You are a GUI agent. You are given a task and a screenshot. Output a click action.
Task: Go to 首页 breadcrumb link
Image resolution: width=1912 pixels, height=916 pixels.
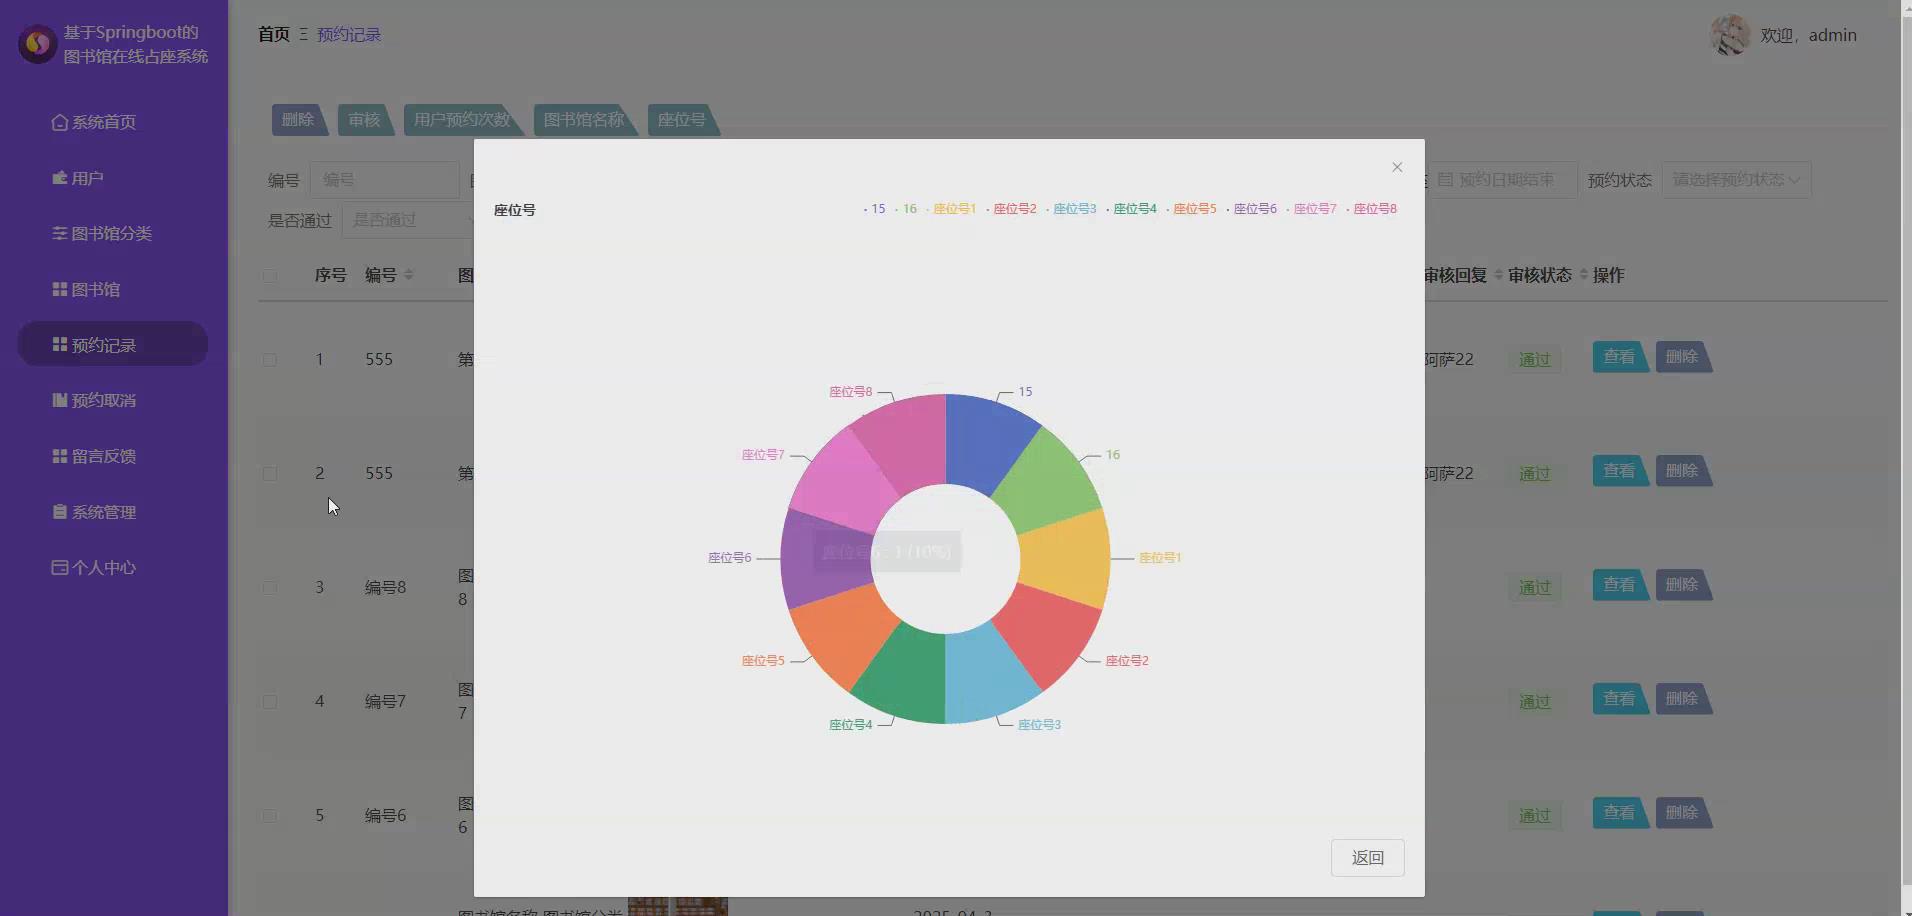coord(274,34)
